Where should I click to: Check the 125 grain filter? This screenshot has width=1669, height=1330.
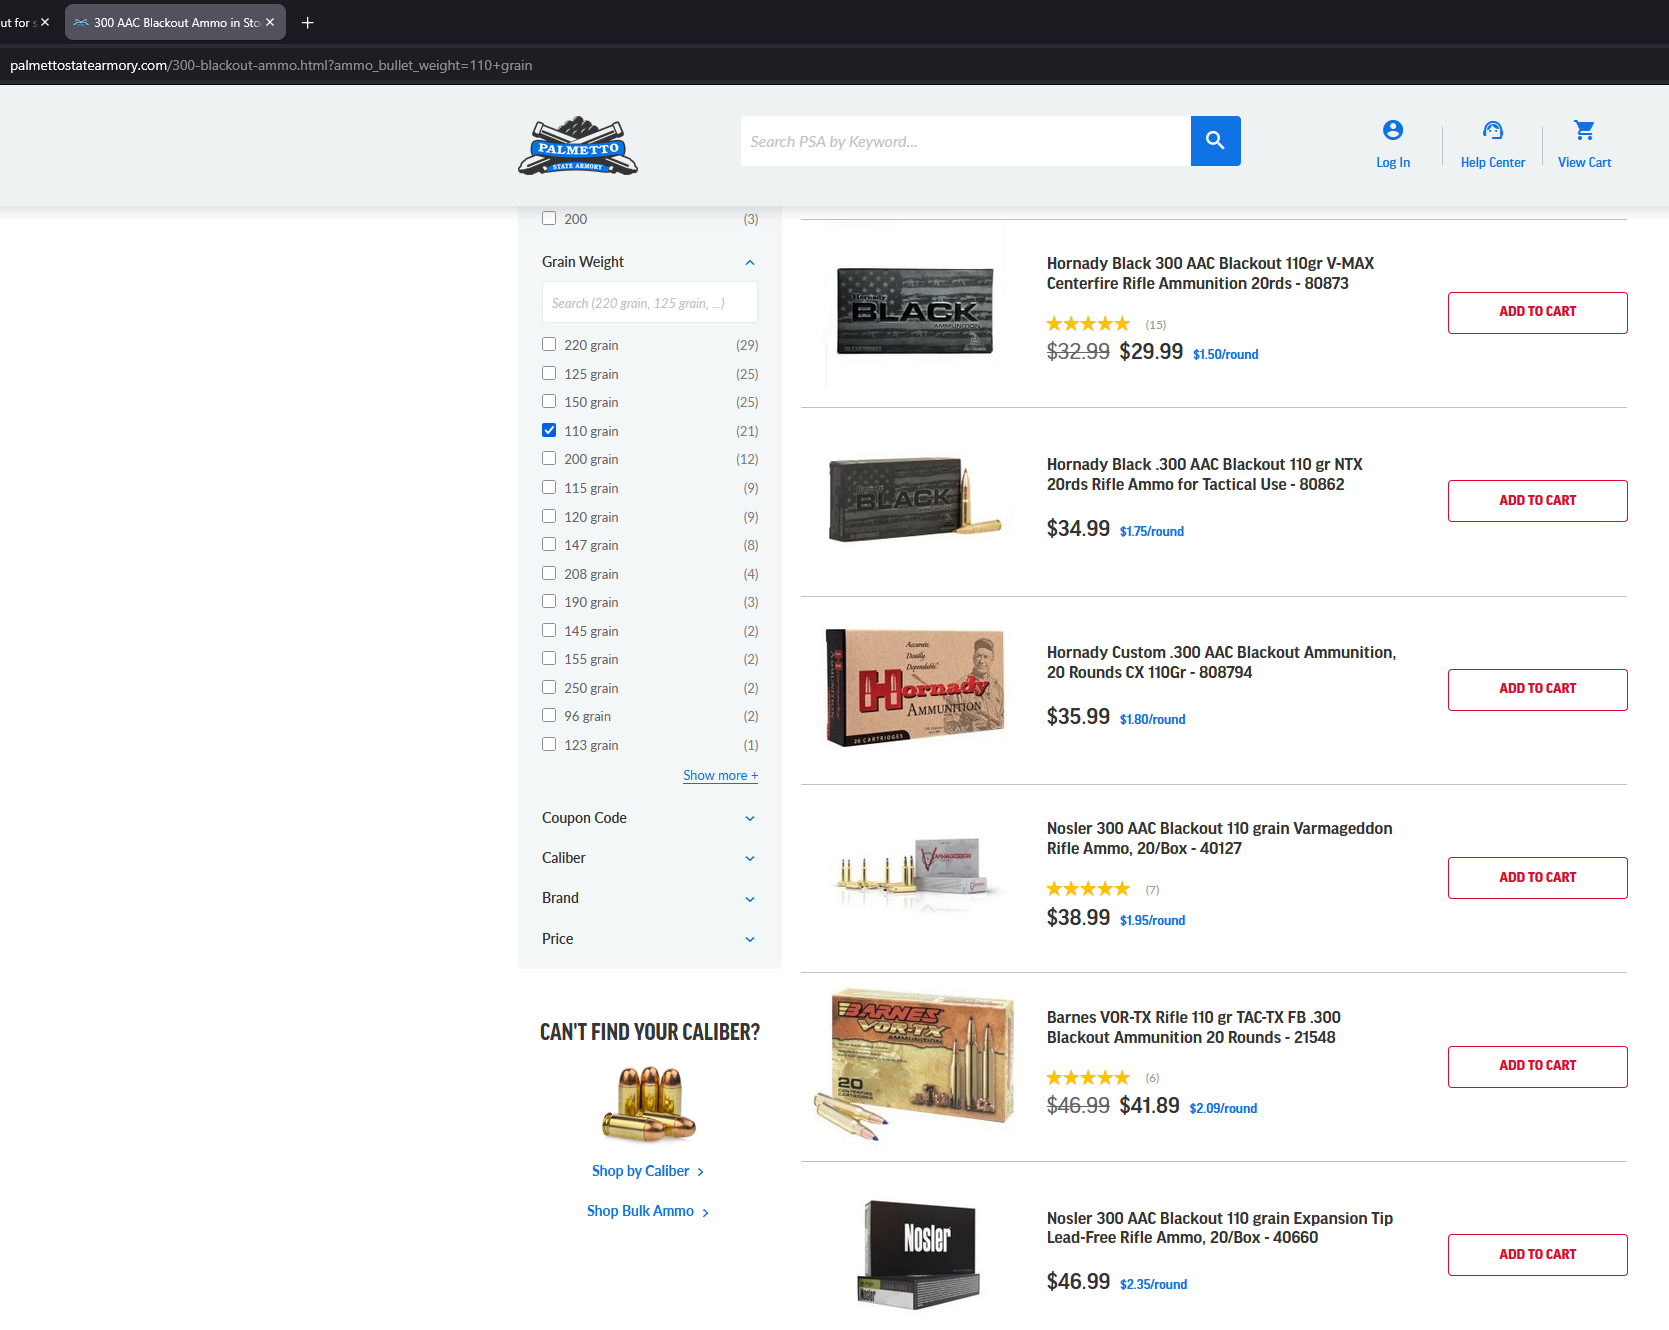tap(549, 373)
